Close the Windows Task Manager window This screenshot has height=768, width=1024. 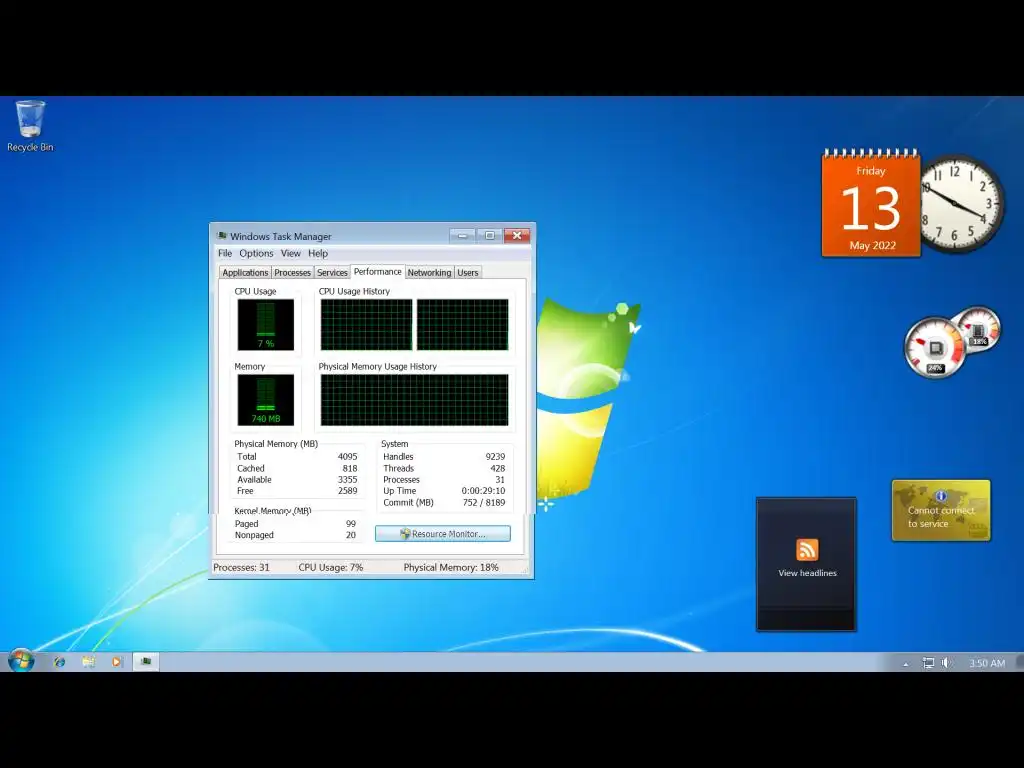pos(517,235)
